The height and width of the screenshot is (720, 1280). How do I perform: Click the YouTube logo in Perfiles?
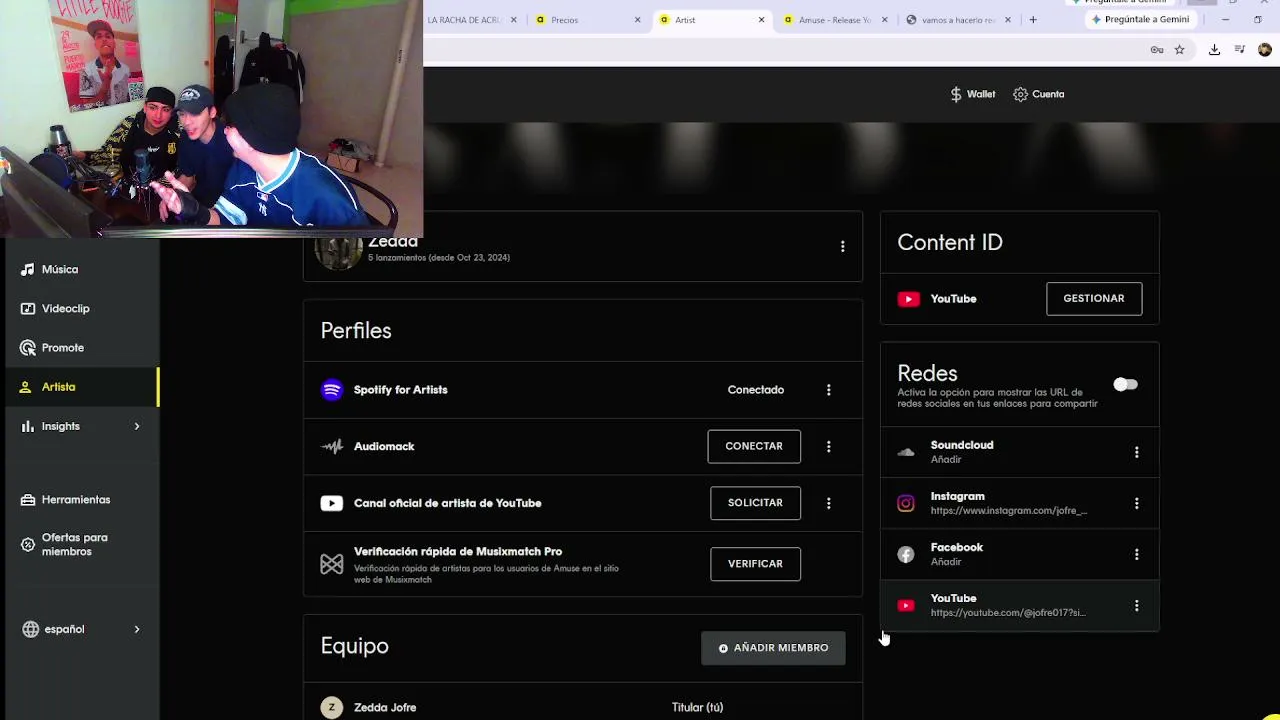pyautogui.click(x=332, y=503)
